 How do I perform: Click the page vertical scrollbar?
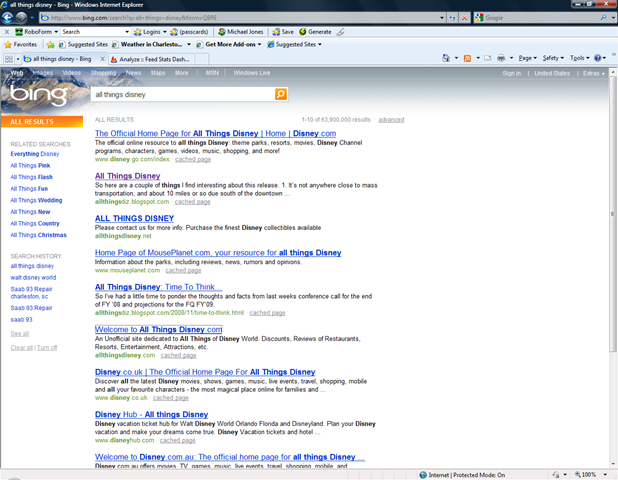click(612, 268)
